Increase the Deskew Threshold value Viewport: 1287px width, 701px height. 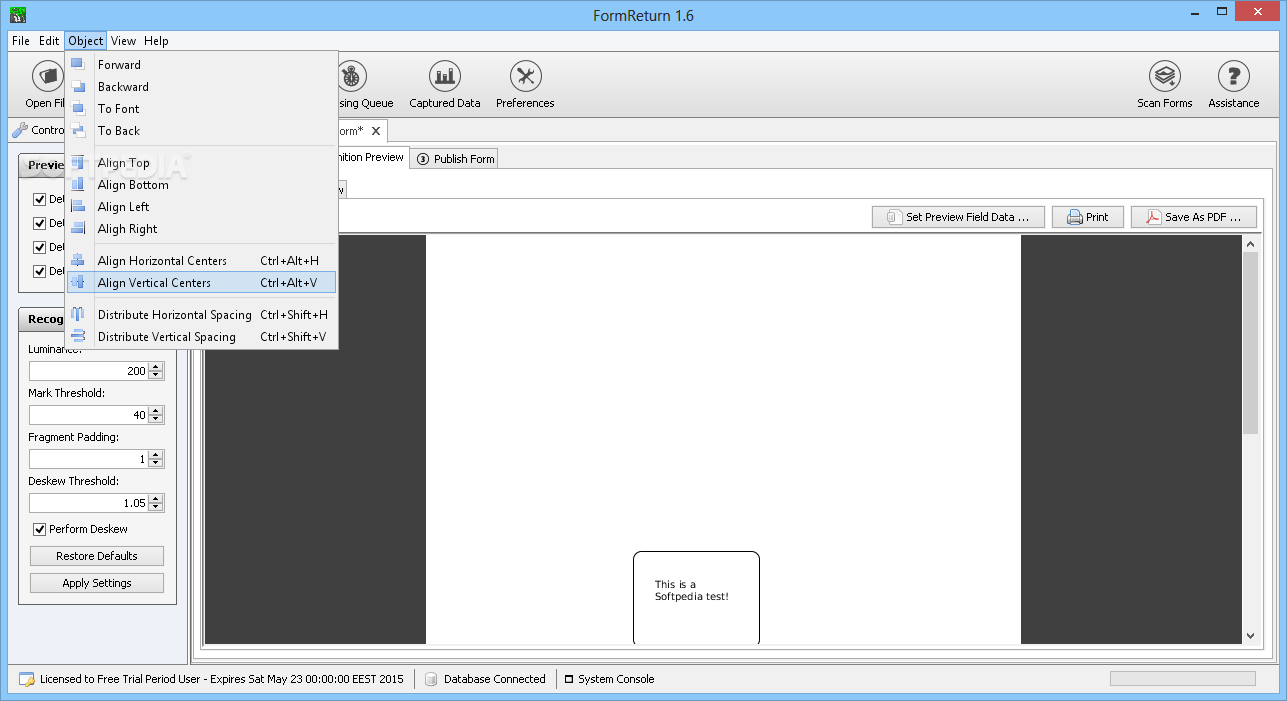tap(156, 499)
